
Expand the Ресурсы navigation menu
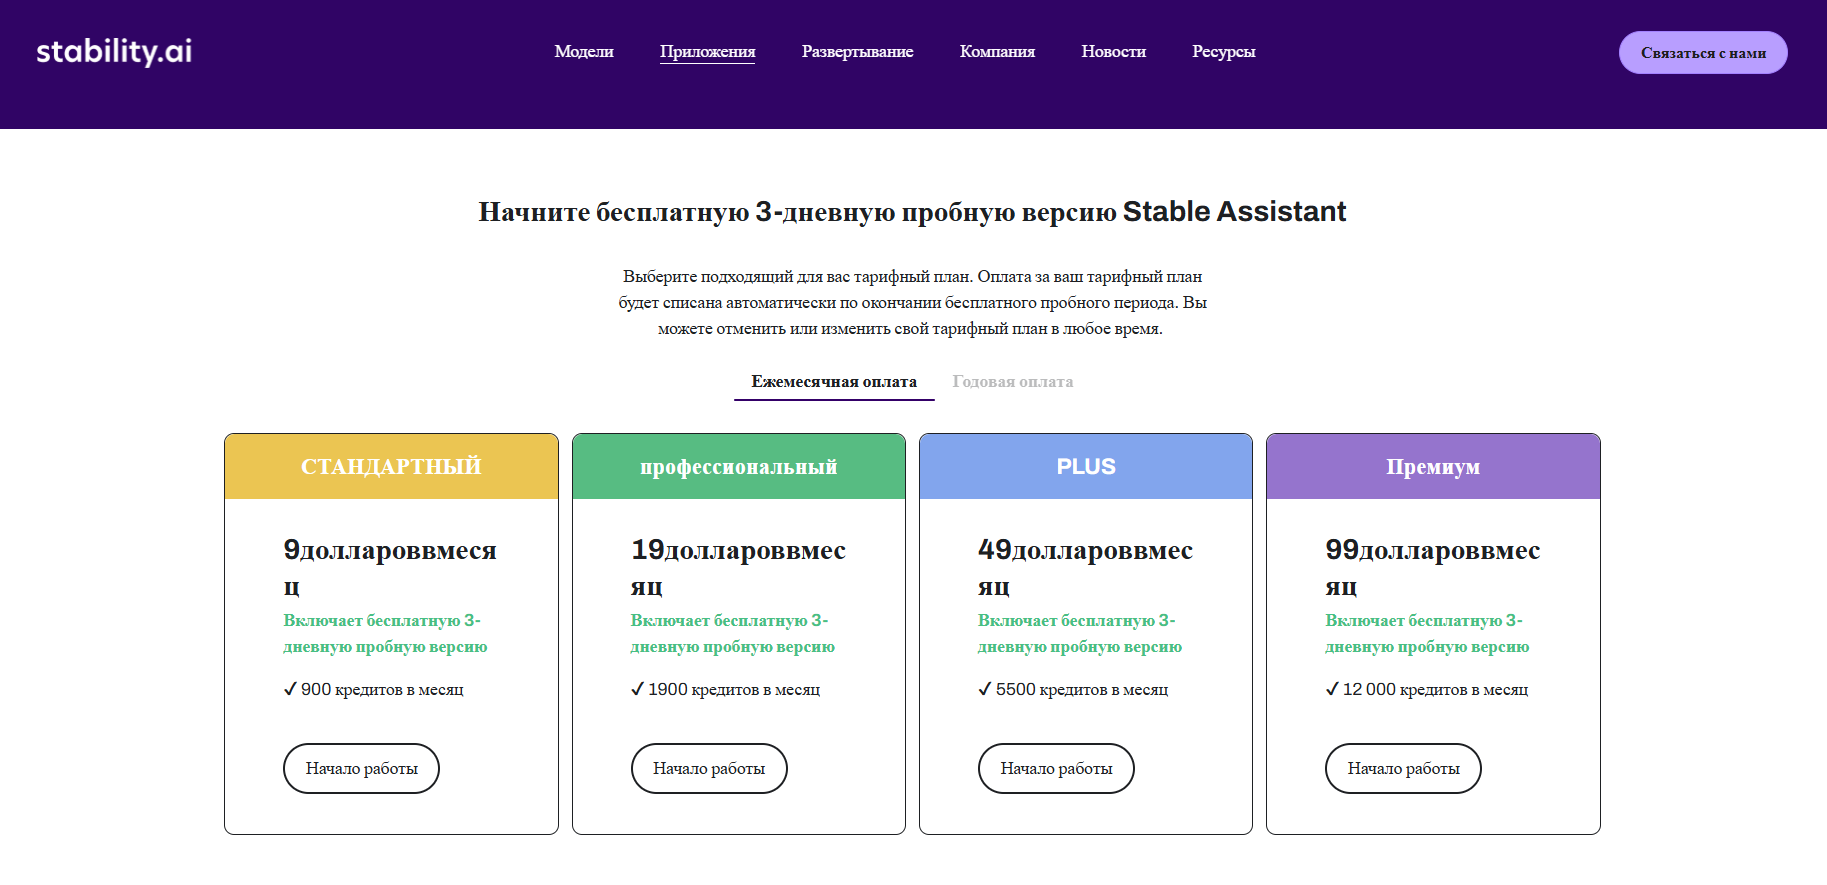coord(1223,52)
